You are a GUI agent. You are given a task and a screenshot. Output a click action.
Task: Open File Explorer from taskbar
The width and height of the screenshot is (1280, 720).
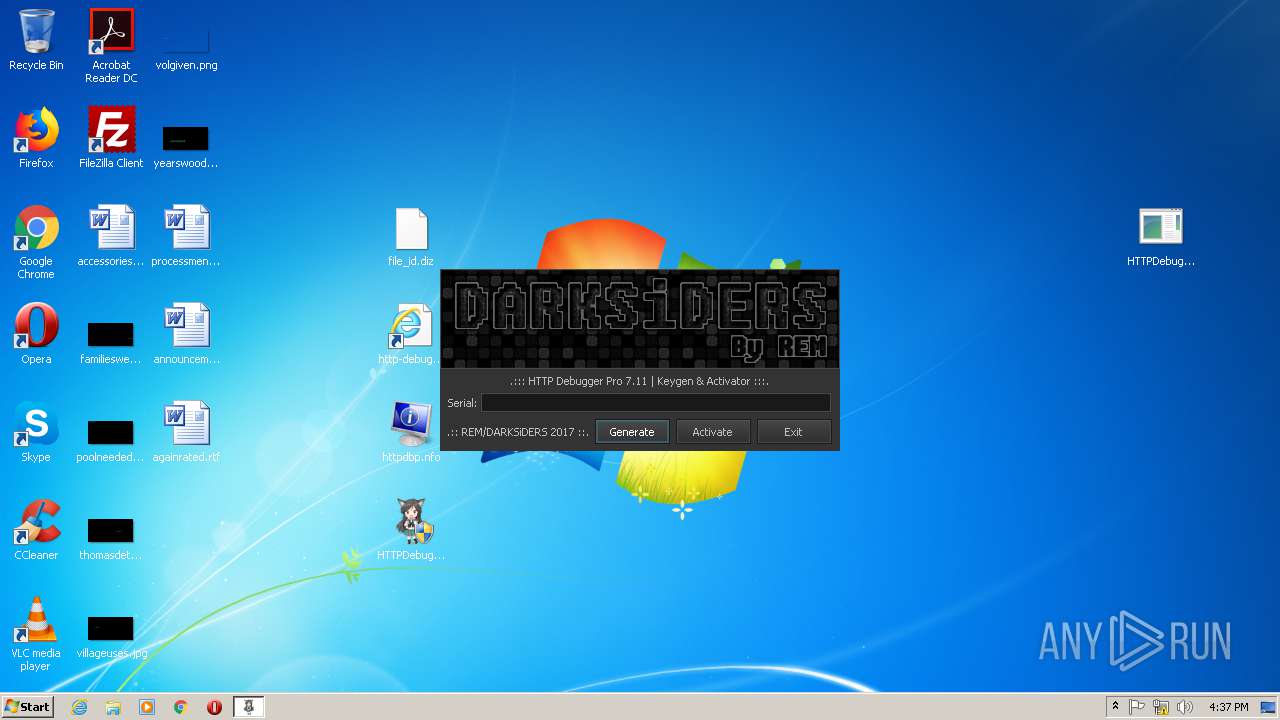click(113, 707)
